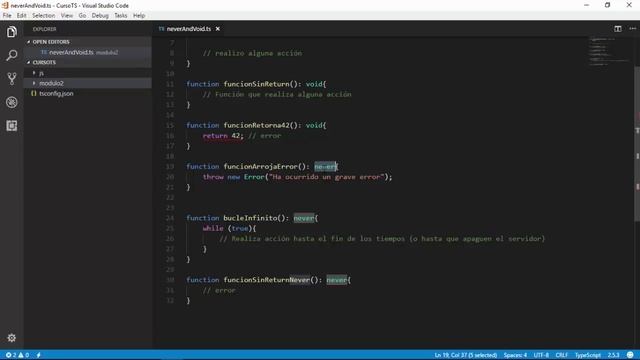Open the Go menu
640x360 pixels.
[x=82, y=16]
